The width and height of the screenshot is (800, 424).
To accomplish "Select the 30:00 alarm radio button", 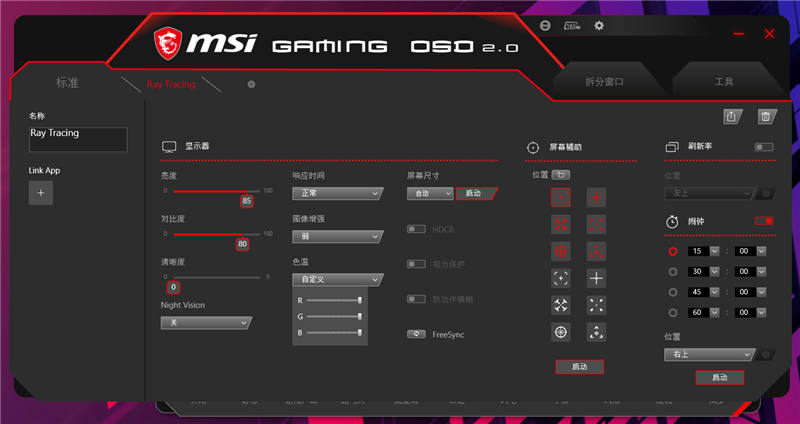I will [x=673, y=271].
